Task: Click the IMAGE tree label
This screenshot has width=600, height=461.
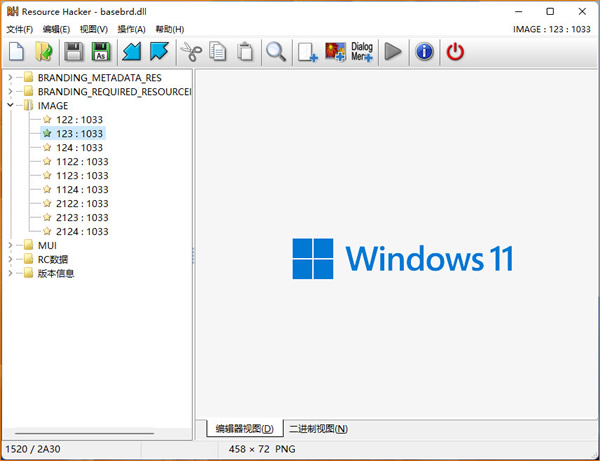Action: pos(53,106)
